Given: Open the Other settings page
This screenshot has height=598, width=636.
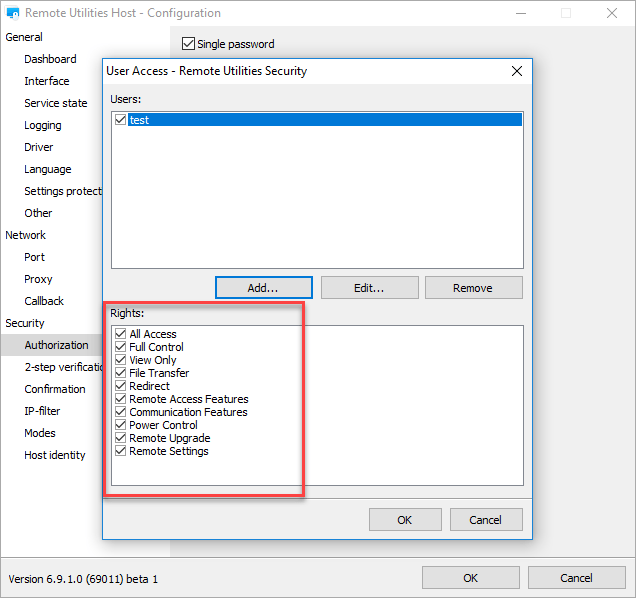Looking at the screenshot, I should coord(38,213).
